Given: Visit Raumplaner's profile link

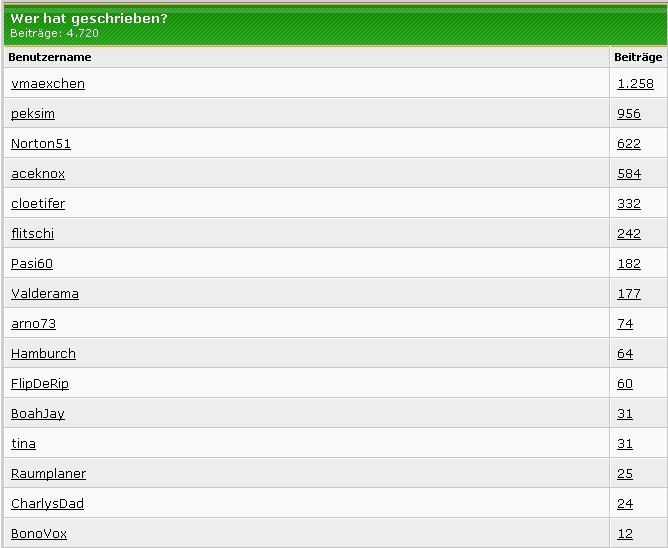Looking at the screenshot, I should coord(48,474).
